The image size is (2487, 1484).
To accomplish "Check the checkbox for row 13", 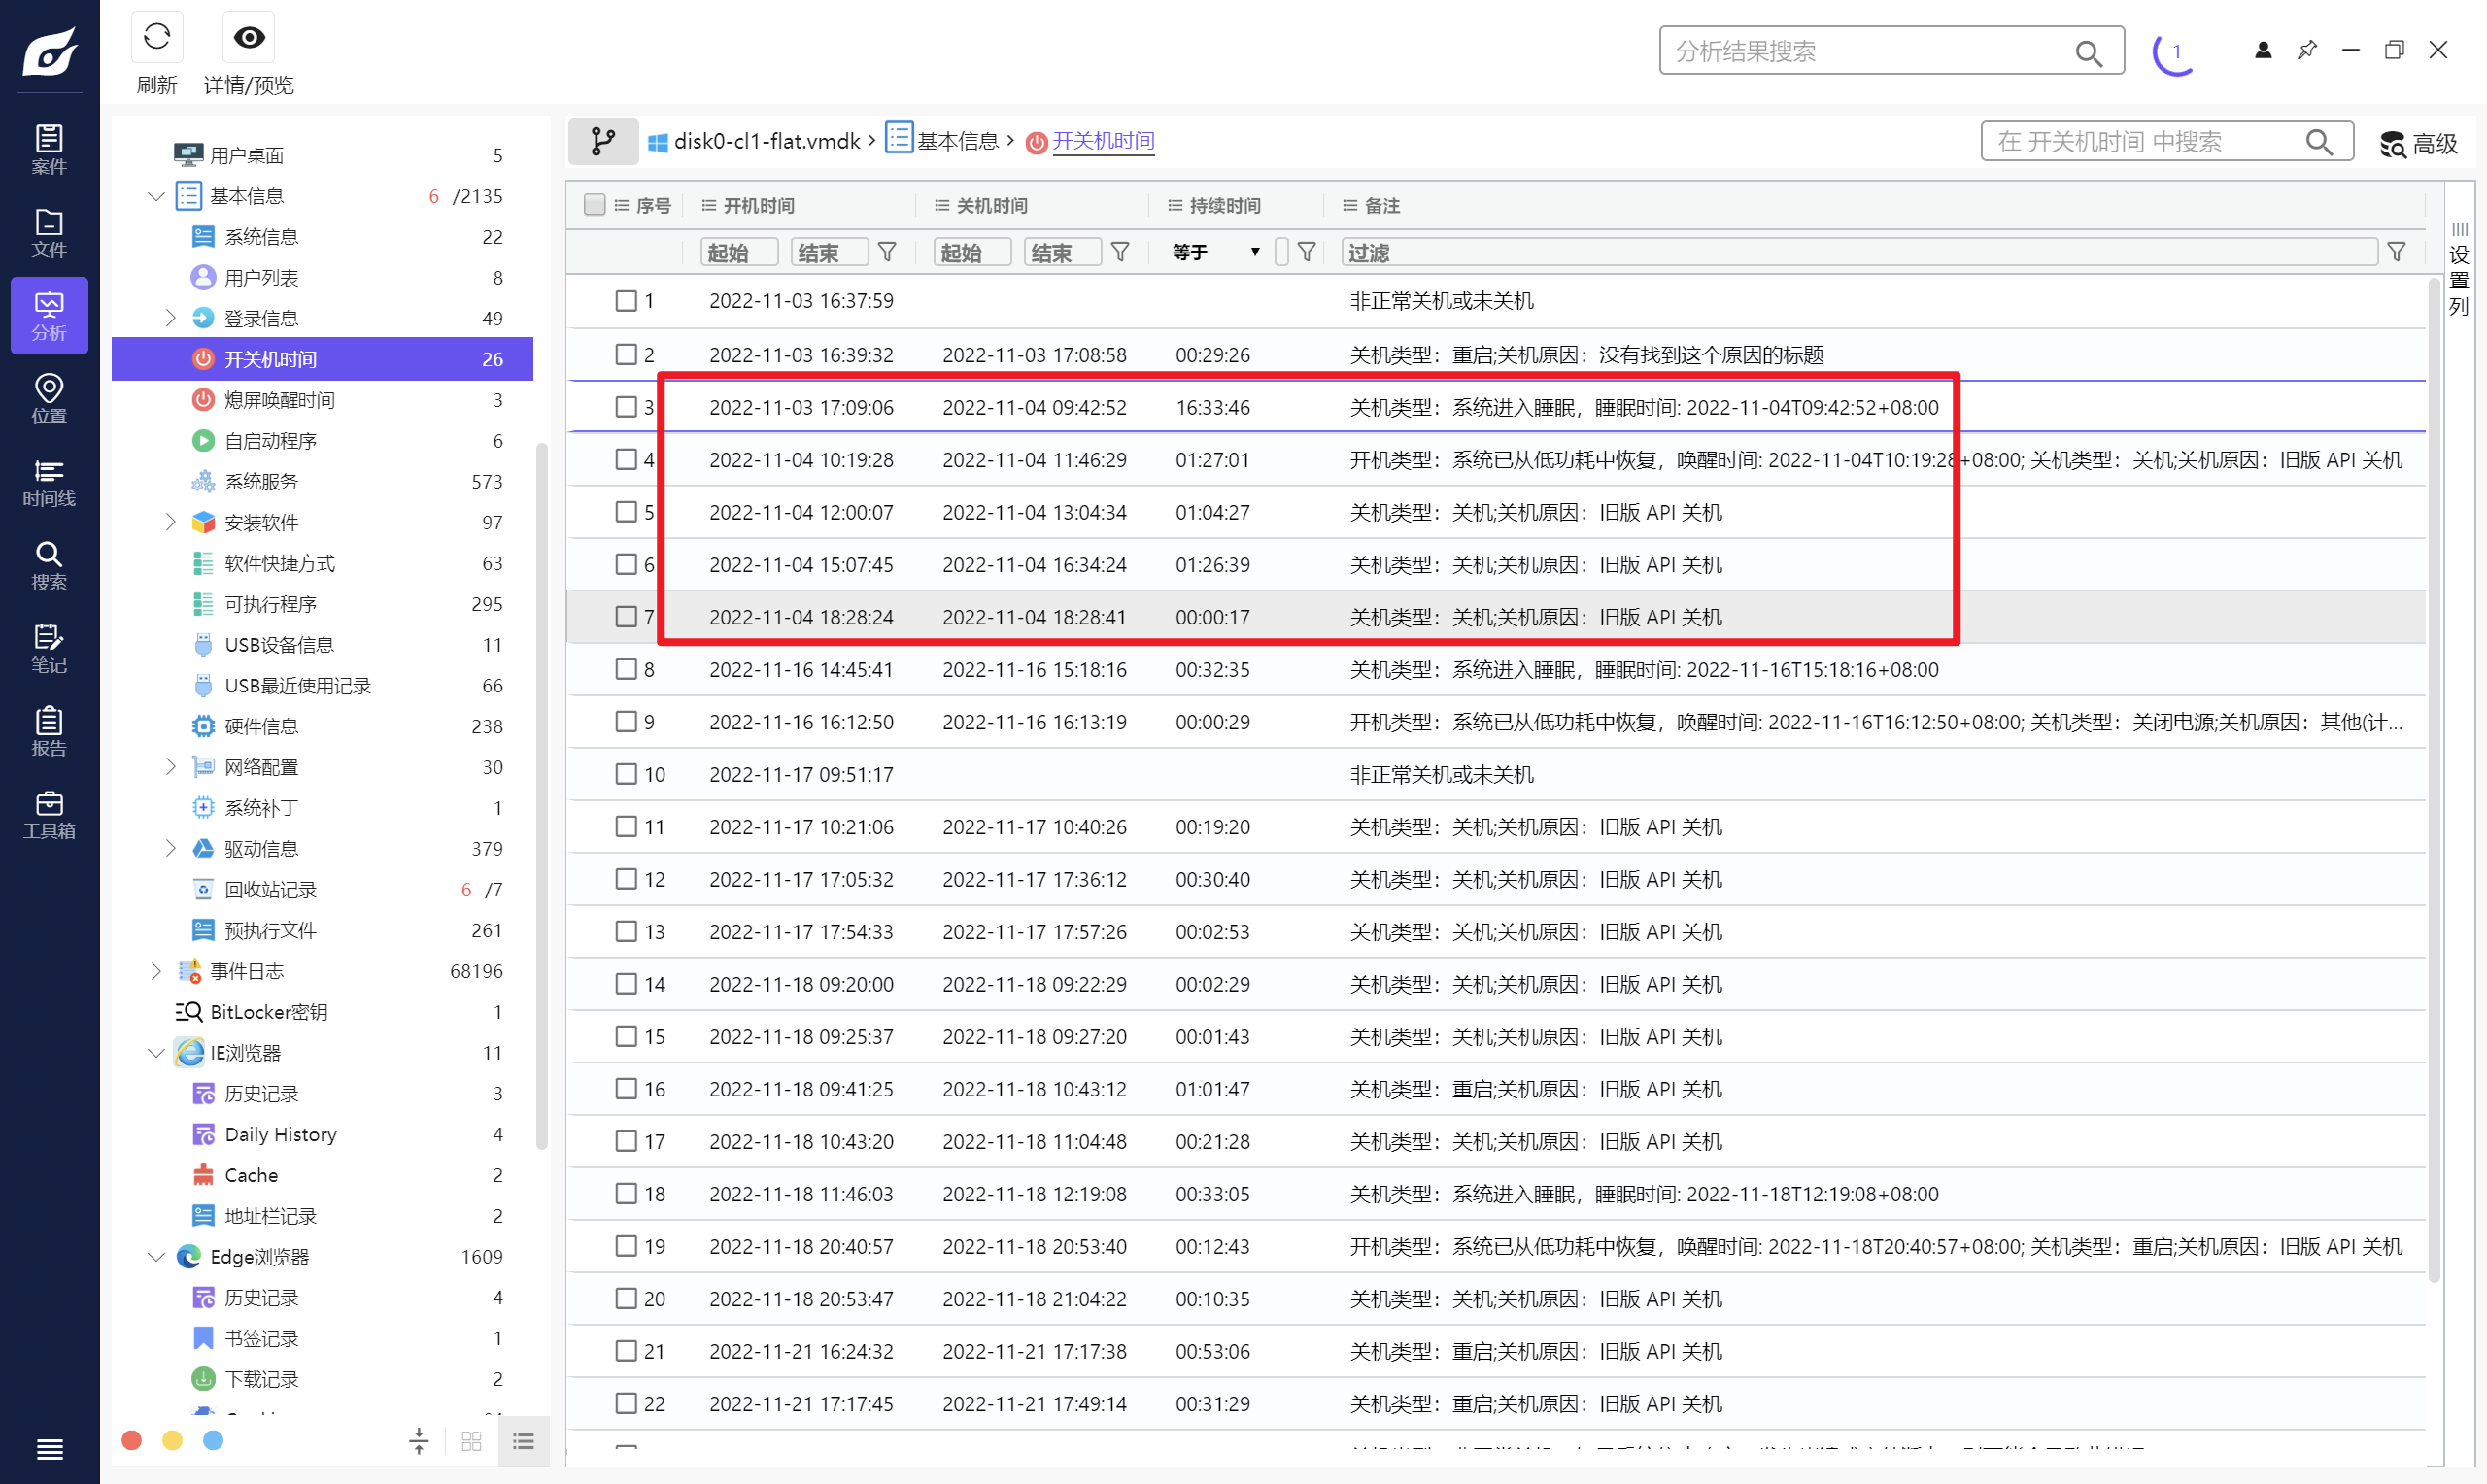I will pyautogui.click(x=626, y=931).
